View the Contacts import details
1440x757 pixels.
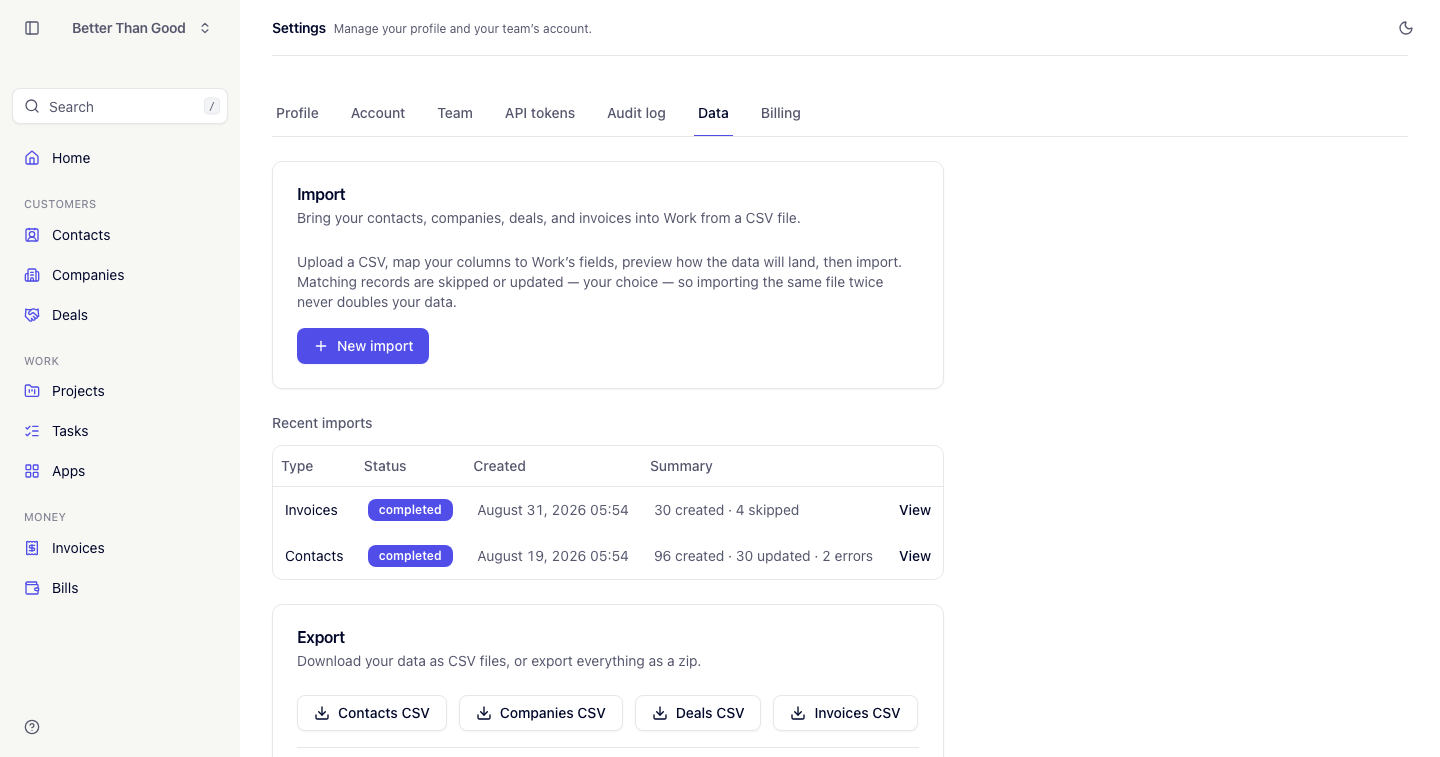coord(915,556)
